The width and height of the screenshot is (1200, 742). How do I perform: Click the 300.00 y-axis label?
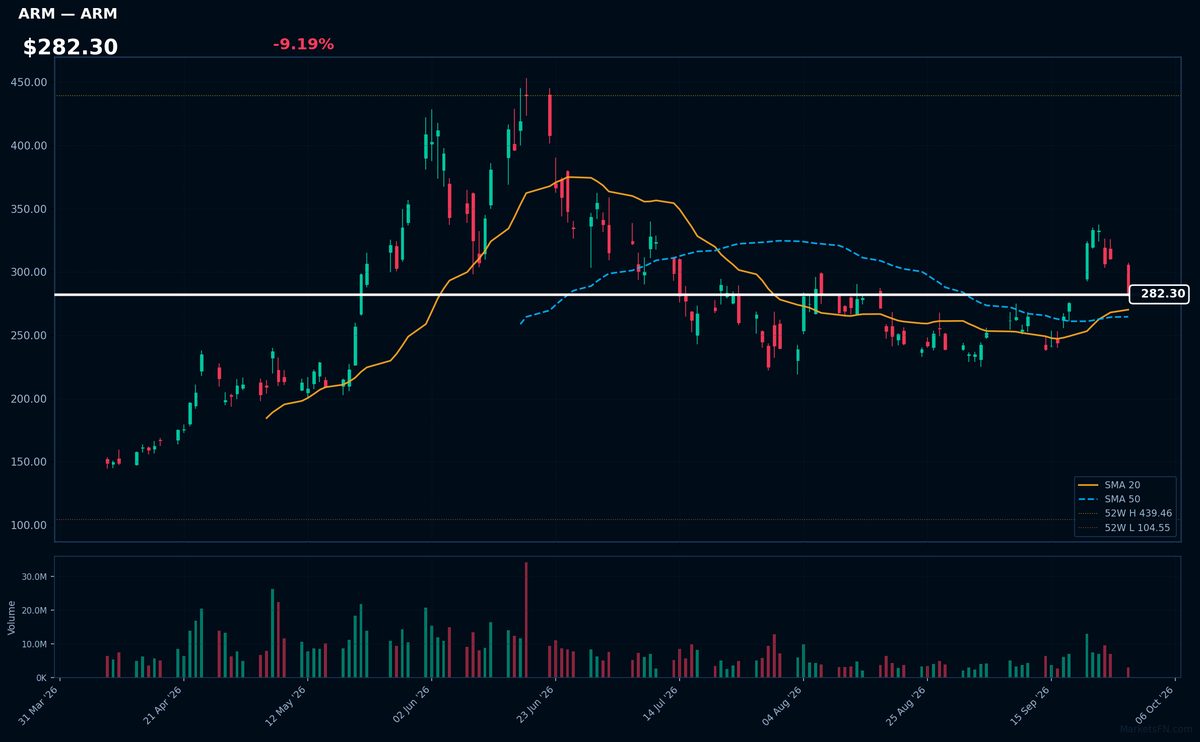point(29,272)
